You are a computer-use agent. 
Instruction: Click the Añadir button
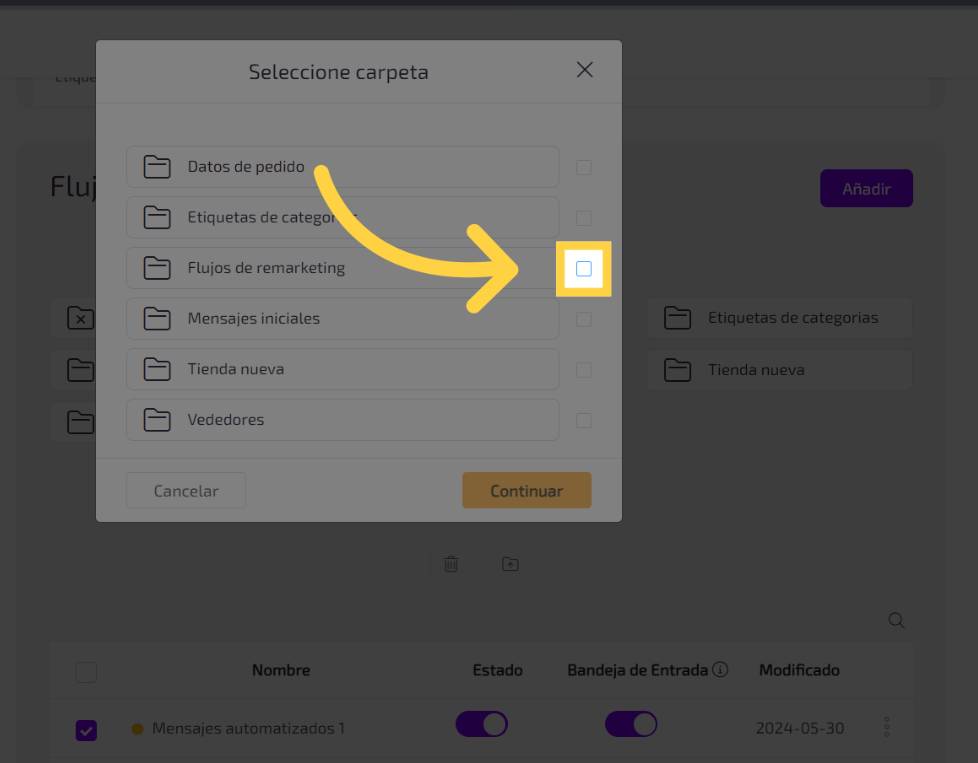(866, 188)
